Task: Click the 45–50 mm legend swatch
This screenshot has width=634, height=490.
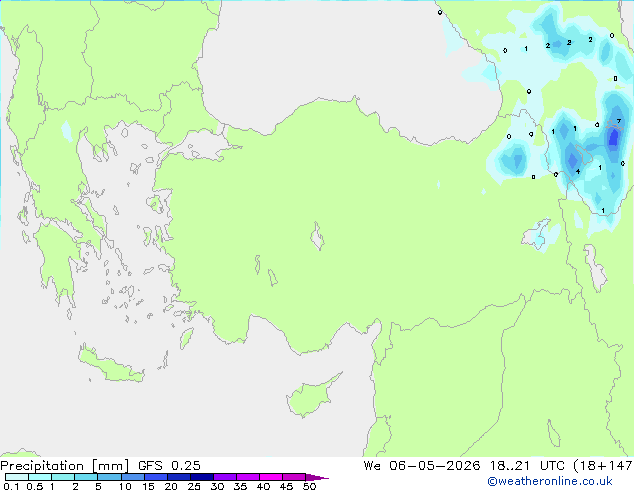Action: click(294, 477)
